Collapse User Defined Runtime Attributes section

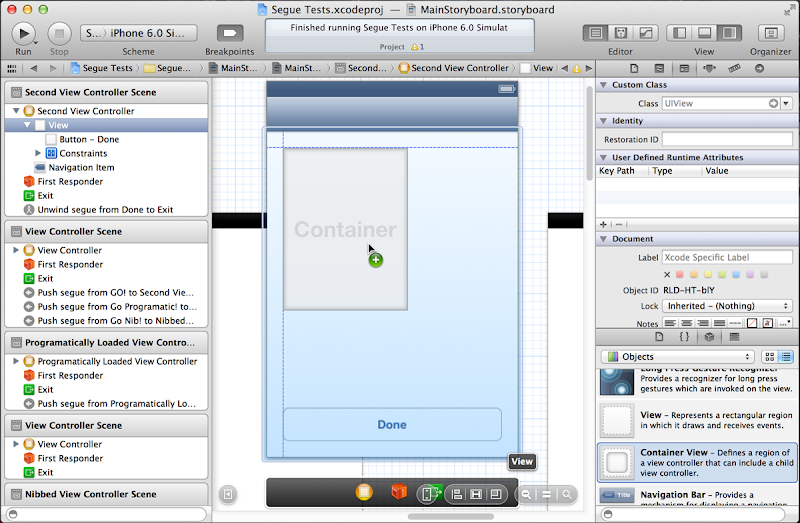pos(603,158)
